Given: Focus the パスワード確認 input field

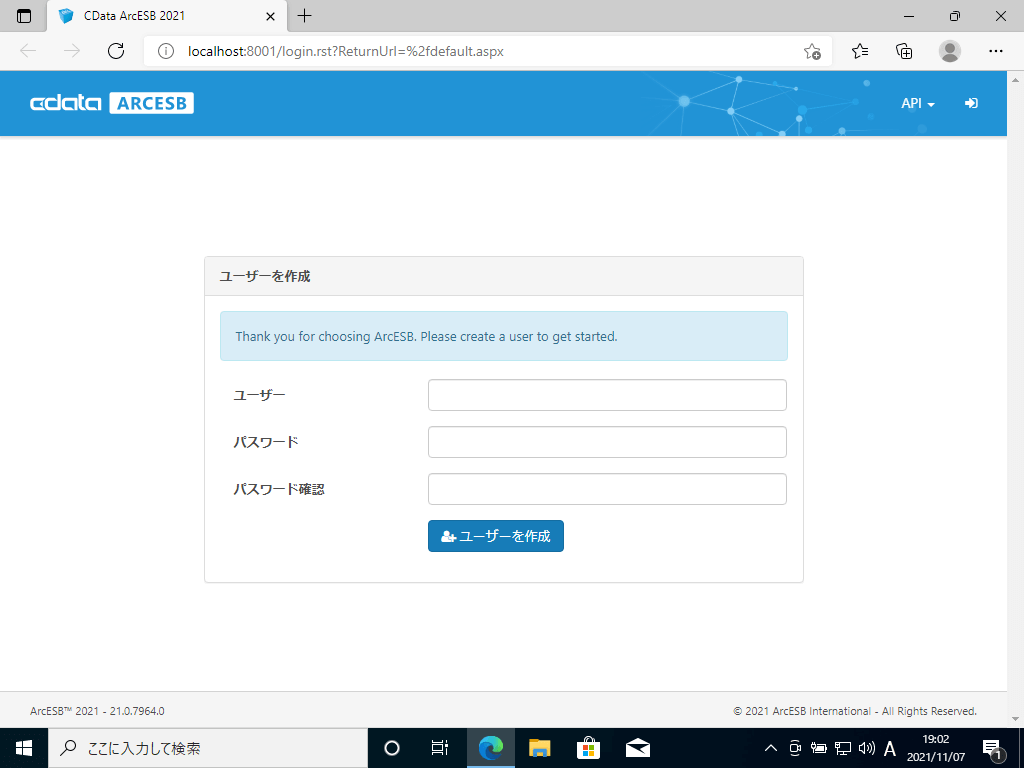Looking at the screenshot, I should (607, 489).
